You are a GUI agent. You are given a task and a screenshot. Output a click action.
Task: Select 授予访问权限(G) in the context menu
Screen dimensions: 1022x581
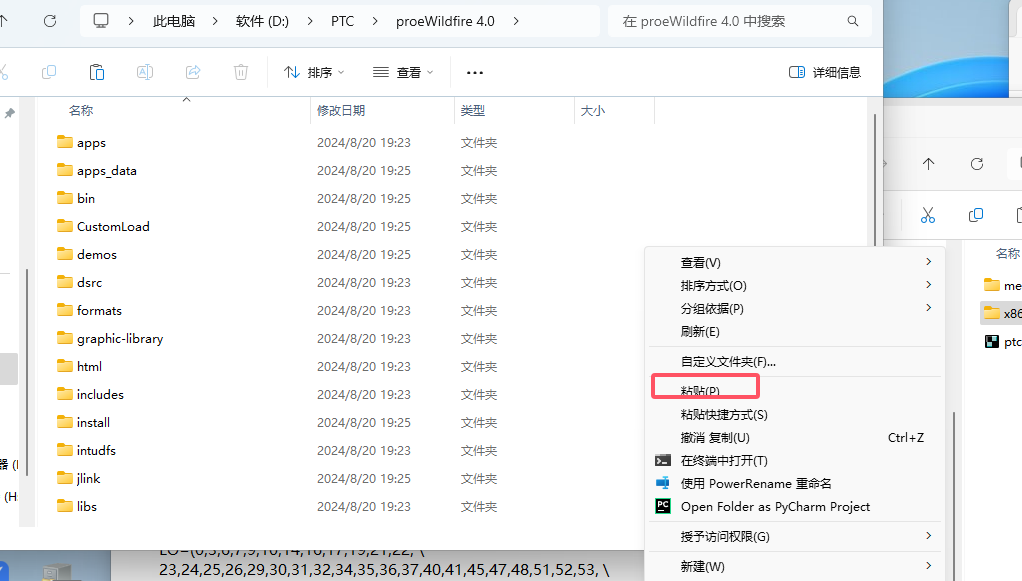click(x=795, y=536)
